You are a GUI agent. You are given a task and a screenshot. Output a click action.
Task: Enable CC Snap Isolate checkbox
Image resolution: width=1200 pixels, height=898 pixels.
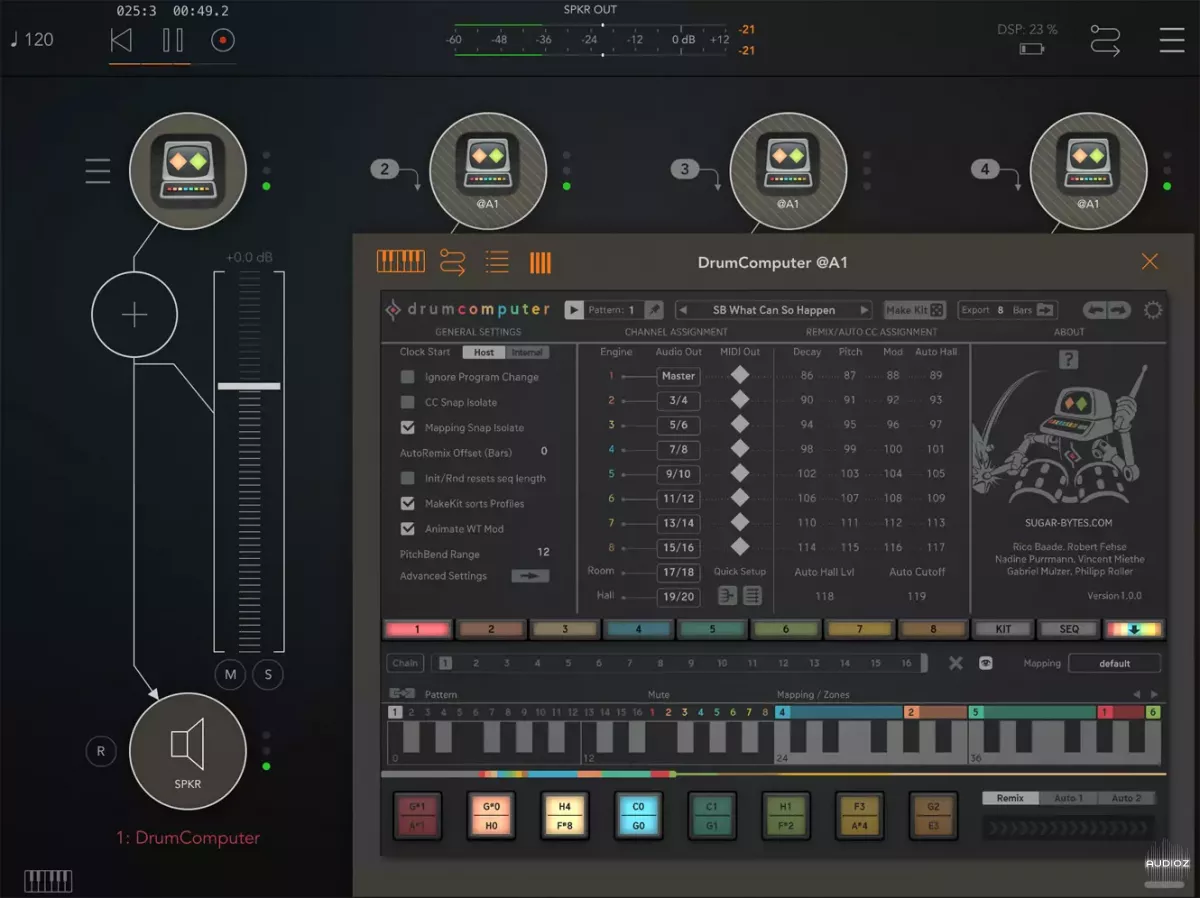point(408,402)
